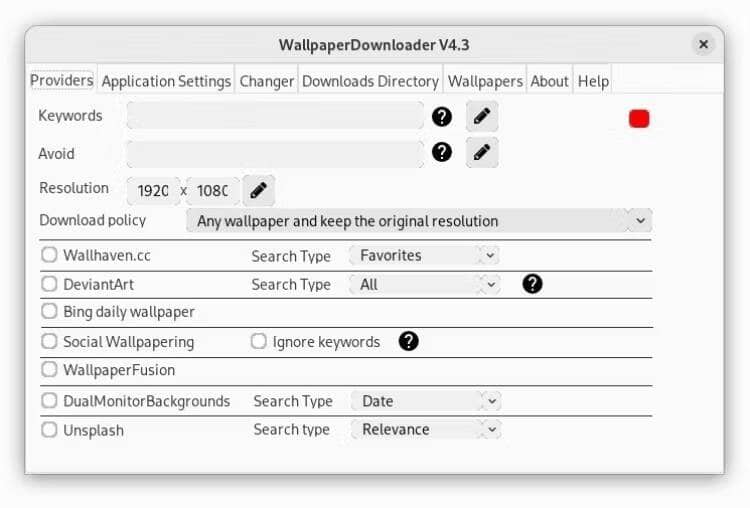Viewport: 750px width, 508px height.
Task: Click the Keywords label
Action: coord(70,116)
